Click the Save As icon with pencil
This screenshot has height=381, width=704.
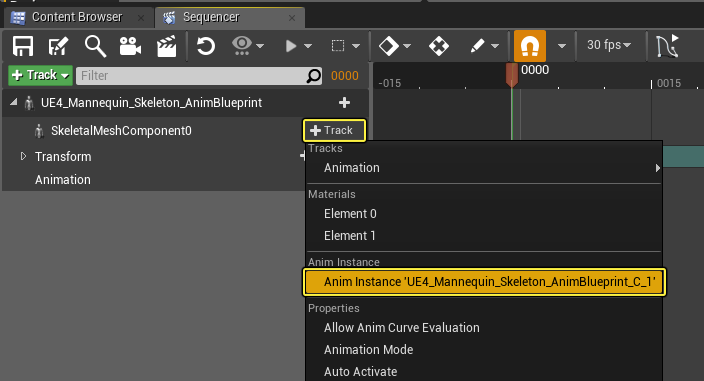point(58,46)
